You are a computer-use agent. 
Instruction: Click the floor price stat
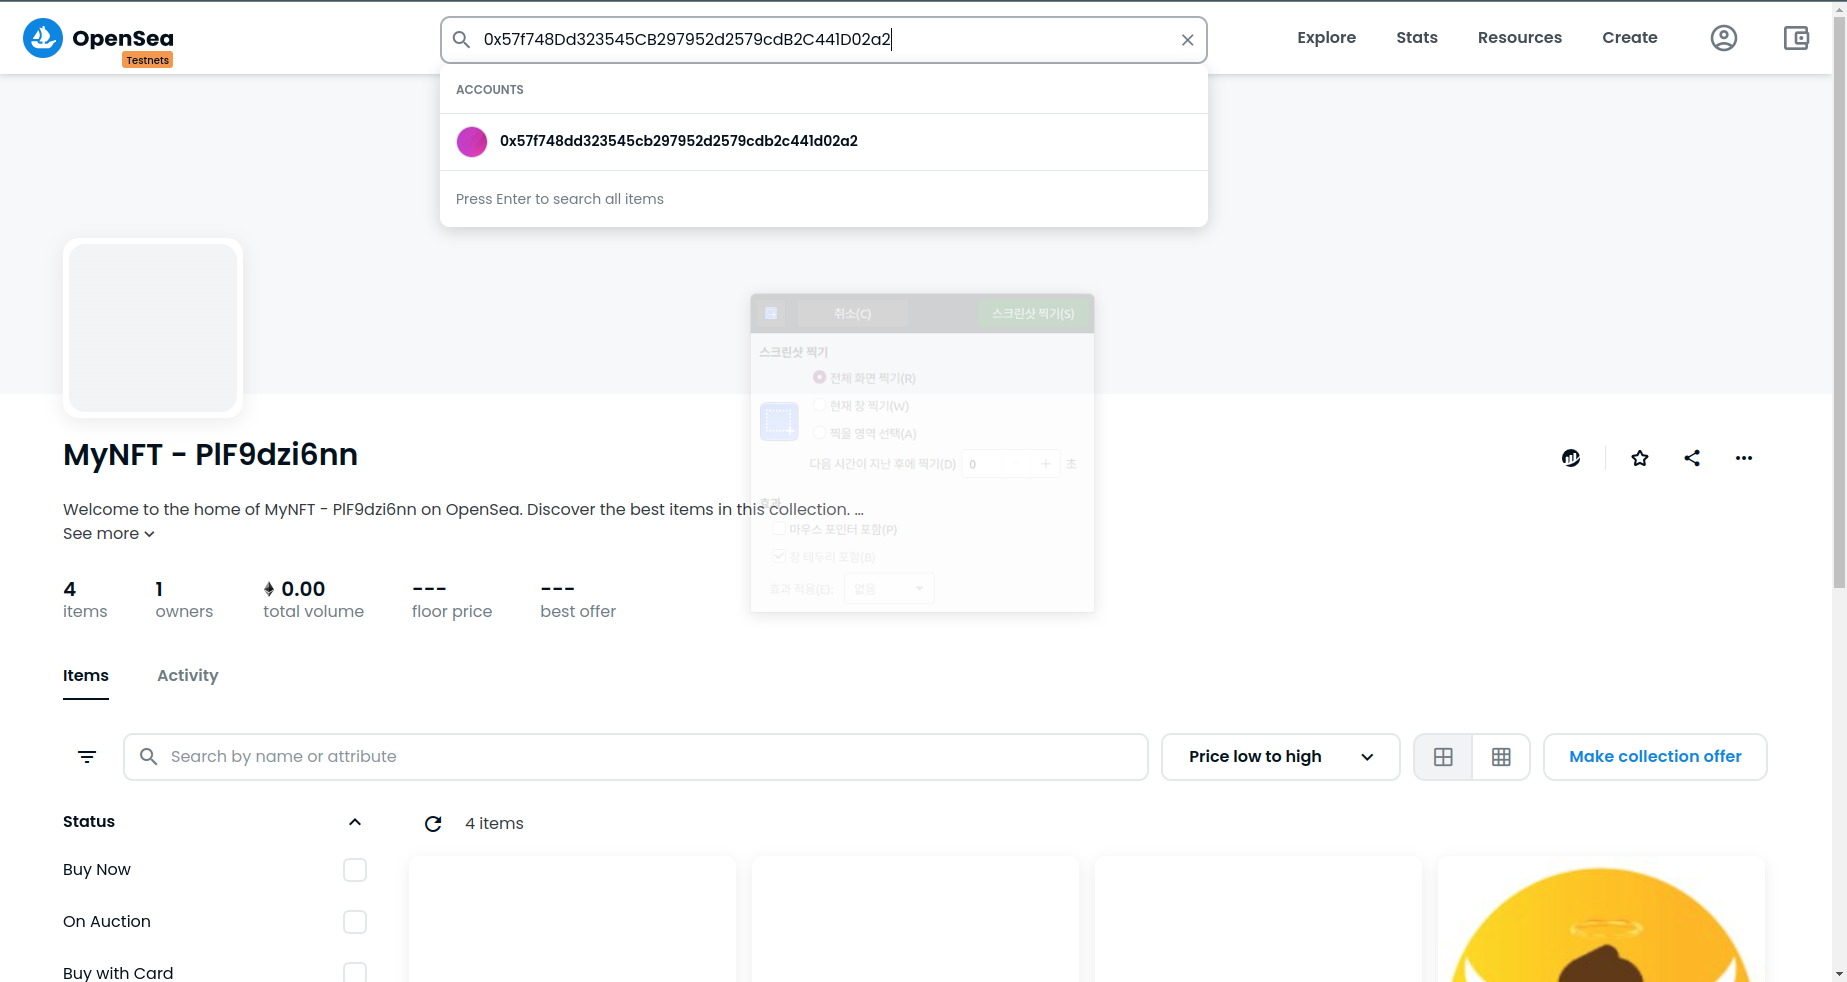click(452, 600)
